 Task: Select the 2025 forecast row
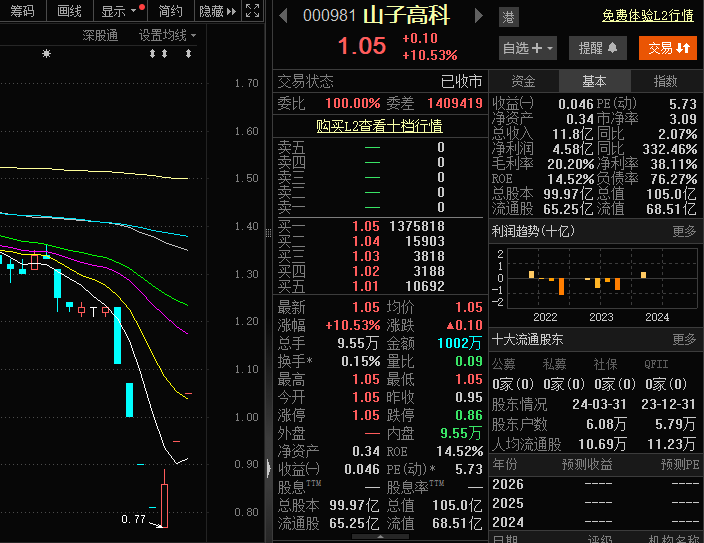(x=595, y=503)
